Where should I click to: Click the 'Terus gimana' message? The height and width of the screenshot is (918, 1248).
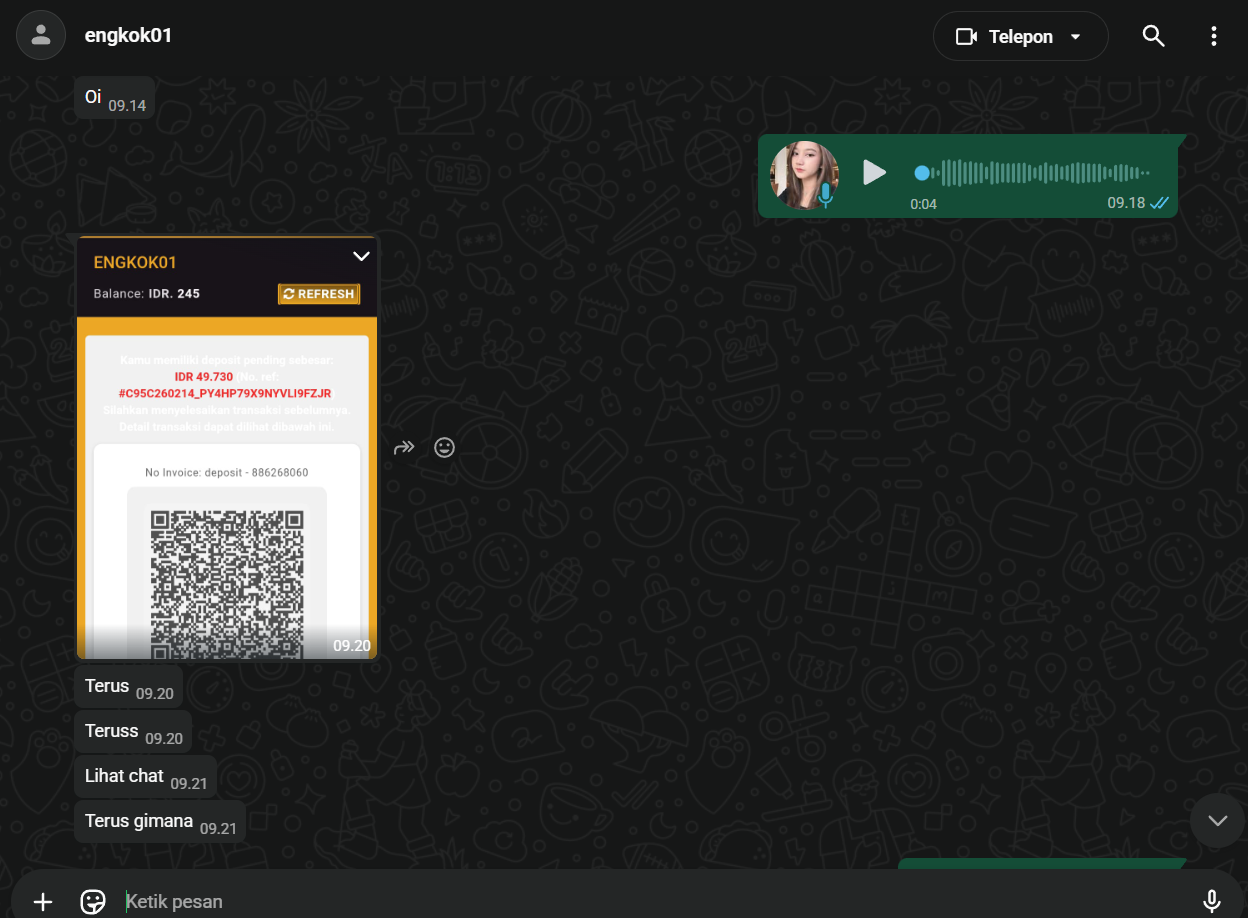160,822
